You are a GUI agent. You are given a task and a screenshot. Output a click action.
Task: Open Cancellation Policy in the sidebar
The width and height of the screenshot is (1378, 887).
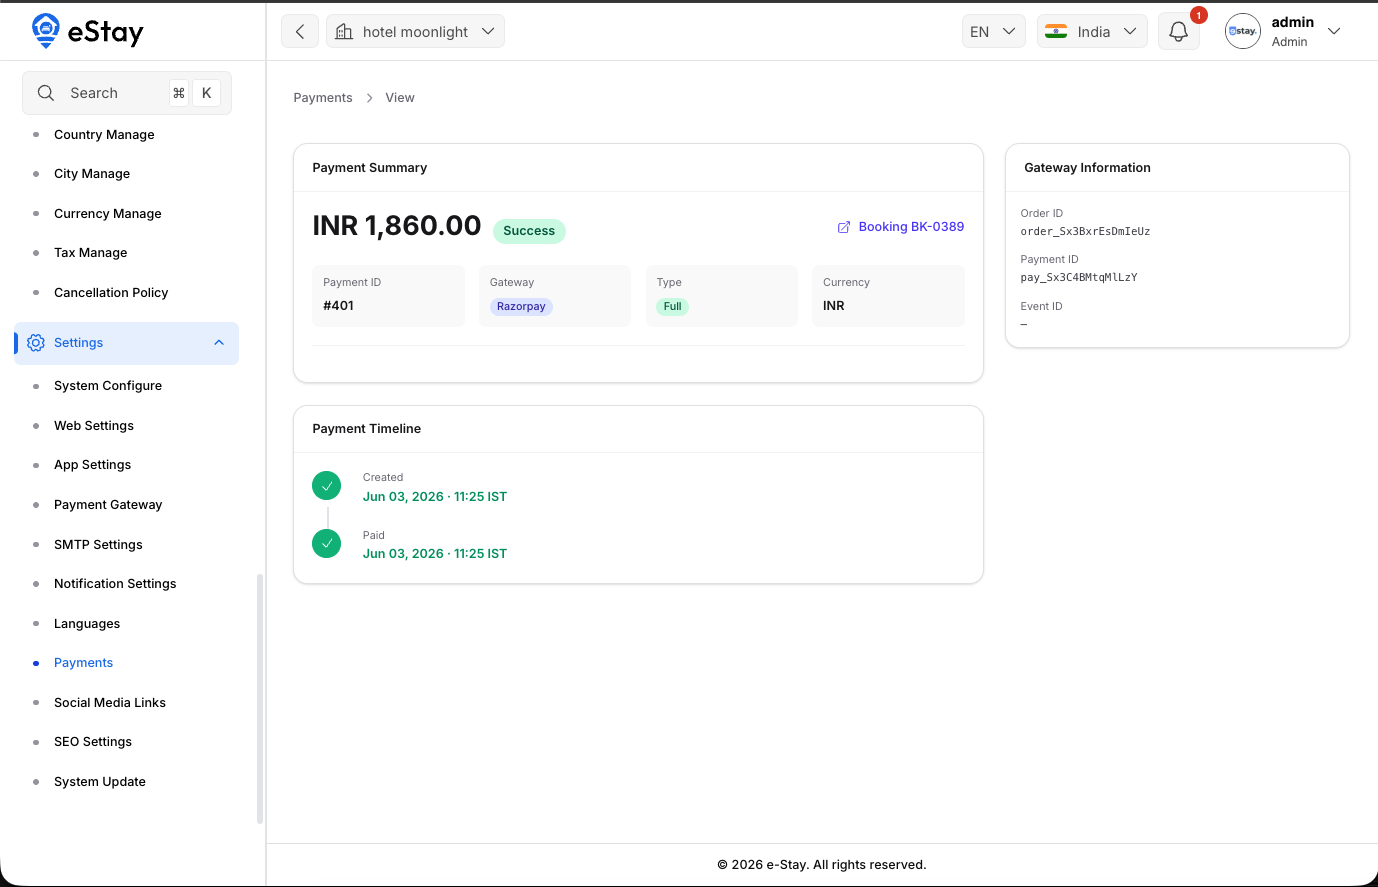[x=111, y=293]
